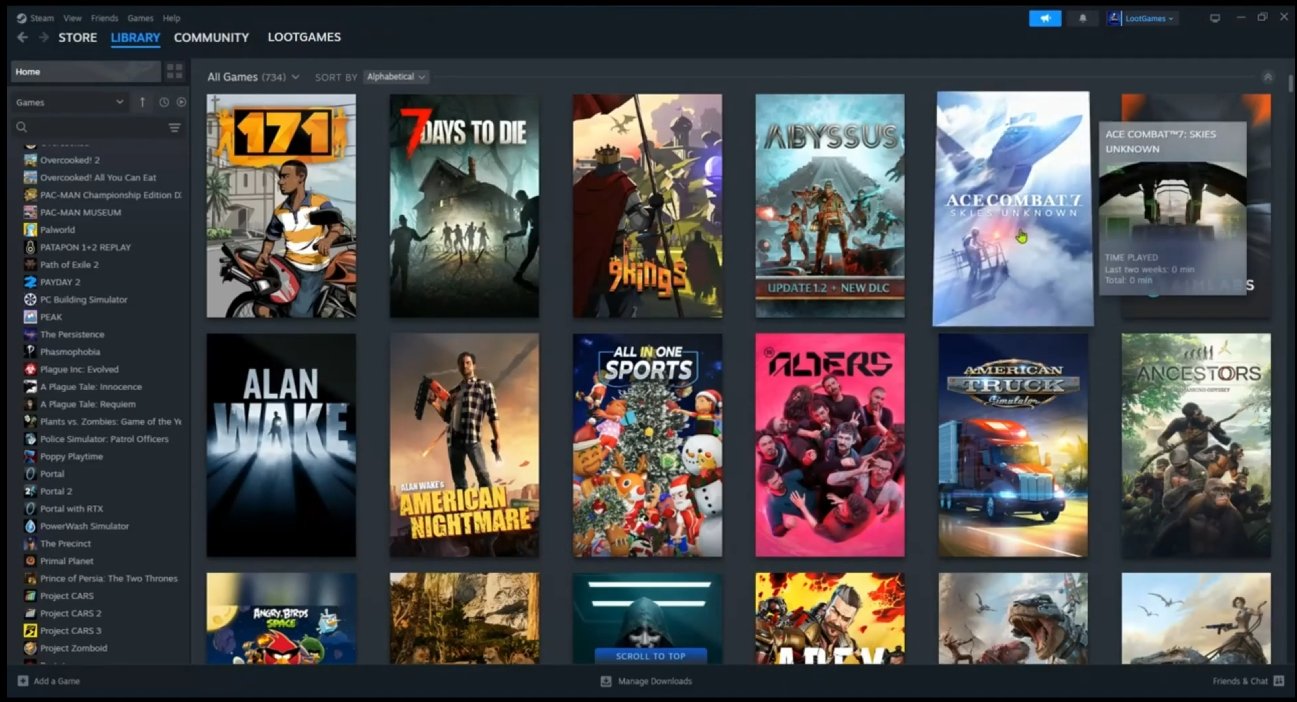Open the All Games collection dropdown

253,77
